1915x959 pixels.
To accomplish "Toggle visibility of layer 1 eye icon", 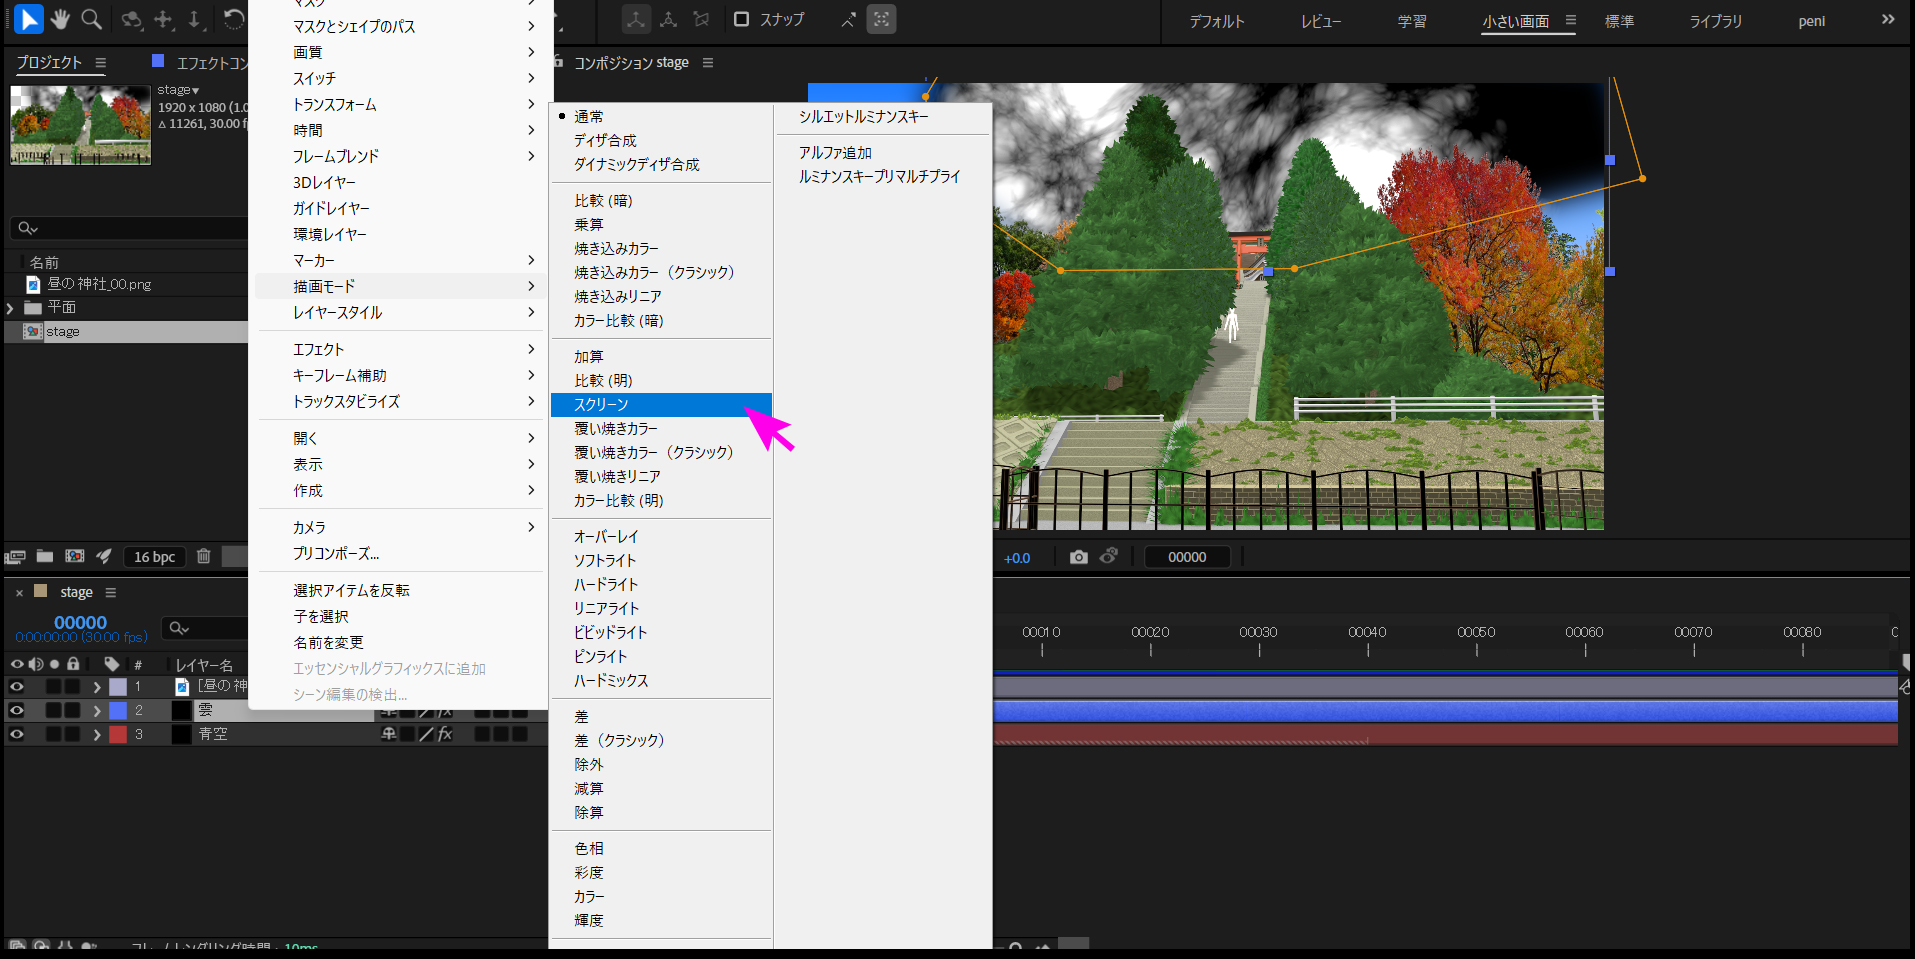I will (x=17, y=686).
